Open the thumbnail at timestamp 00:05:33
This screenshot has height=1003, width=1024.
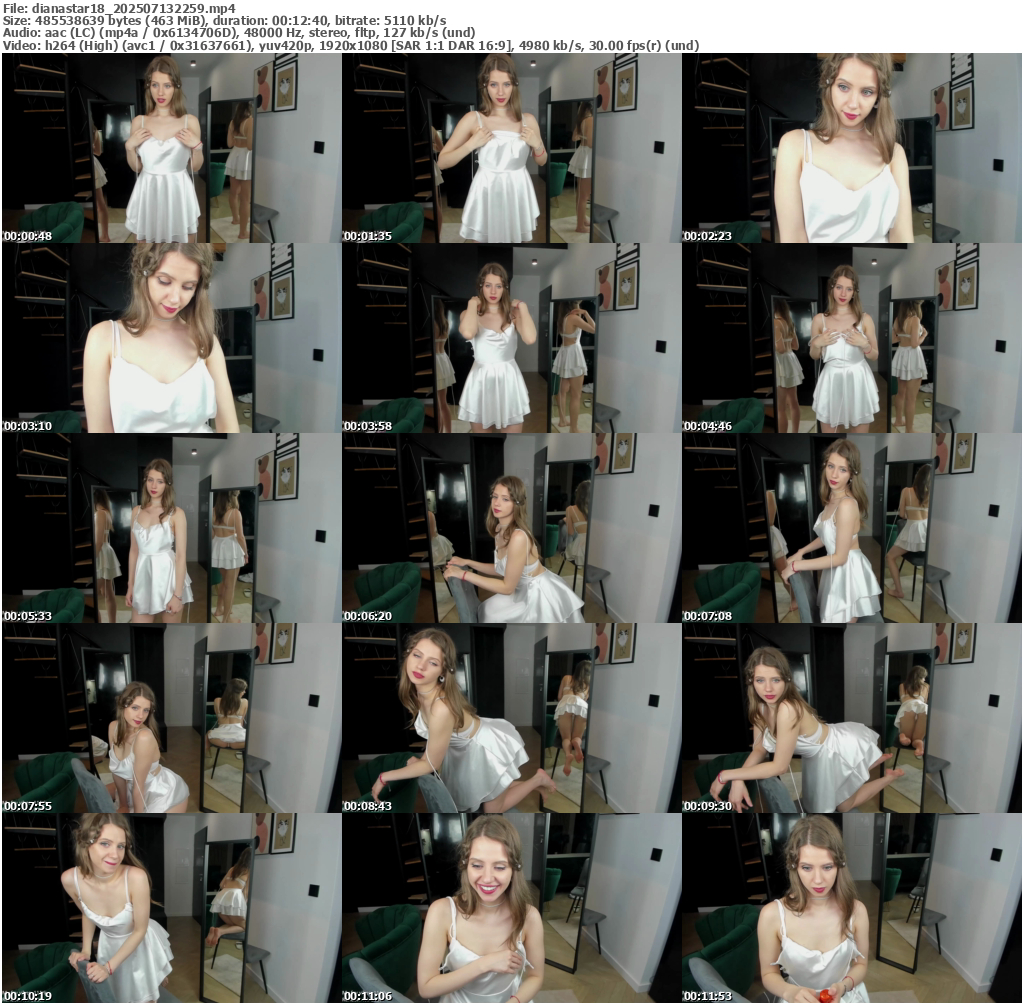[172, 528]
